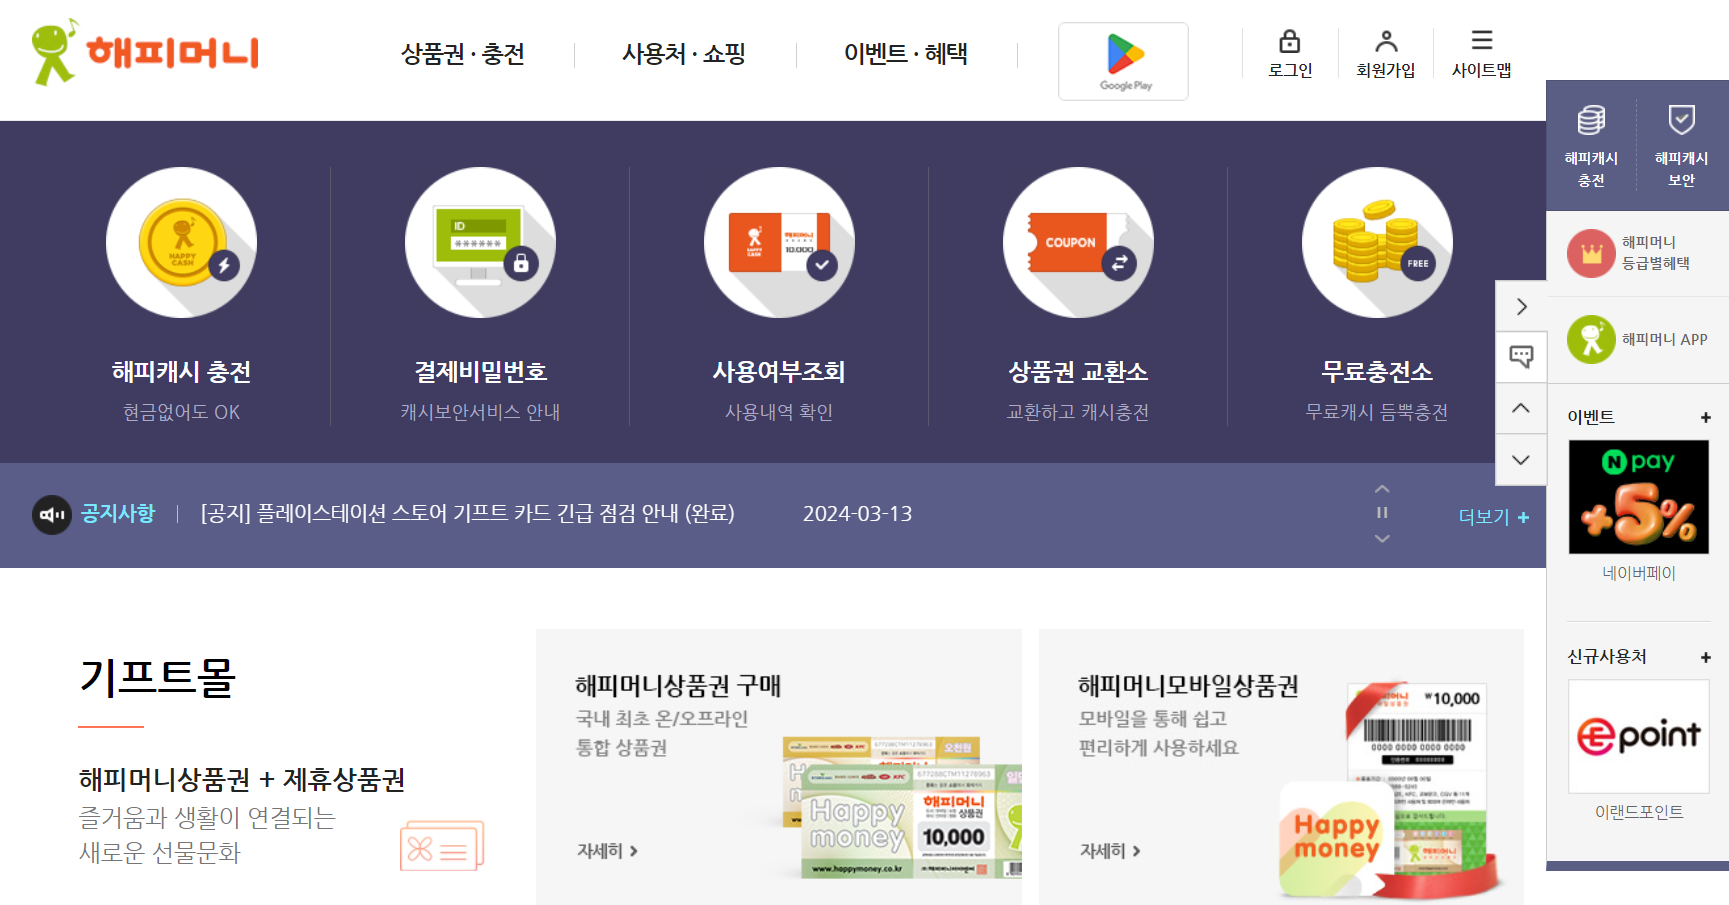Open the 사이트맵 hamburger menu
Image resolution: width=1729 pixels, height=905 pixels.
(1480, 40)
